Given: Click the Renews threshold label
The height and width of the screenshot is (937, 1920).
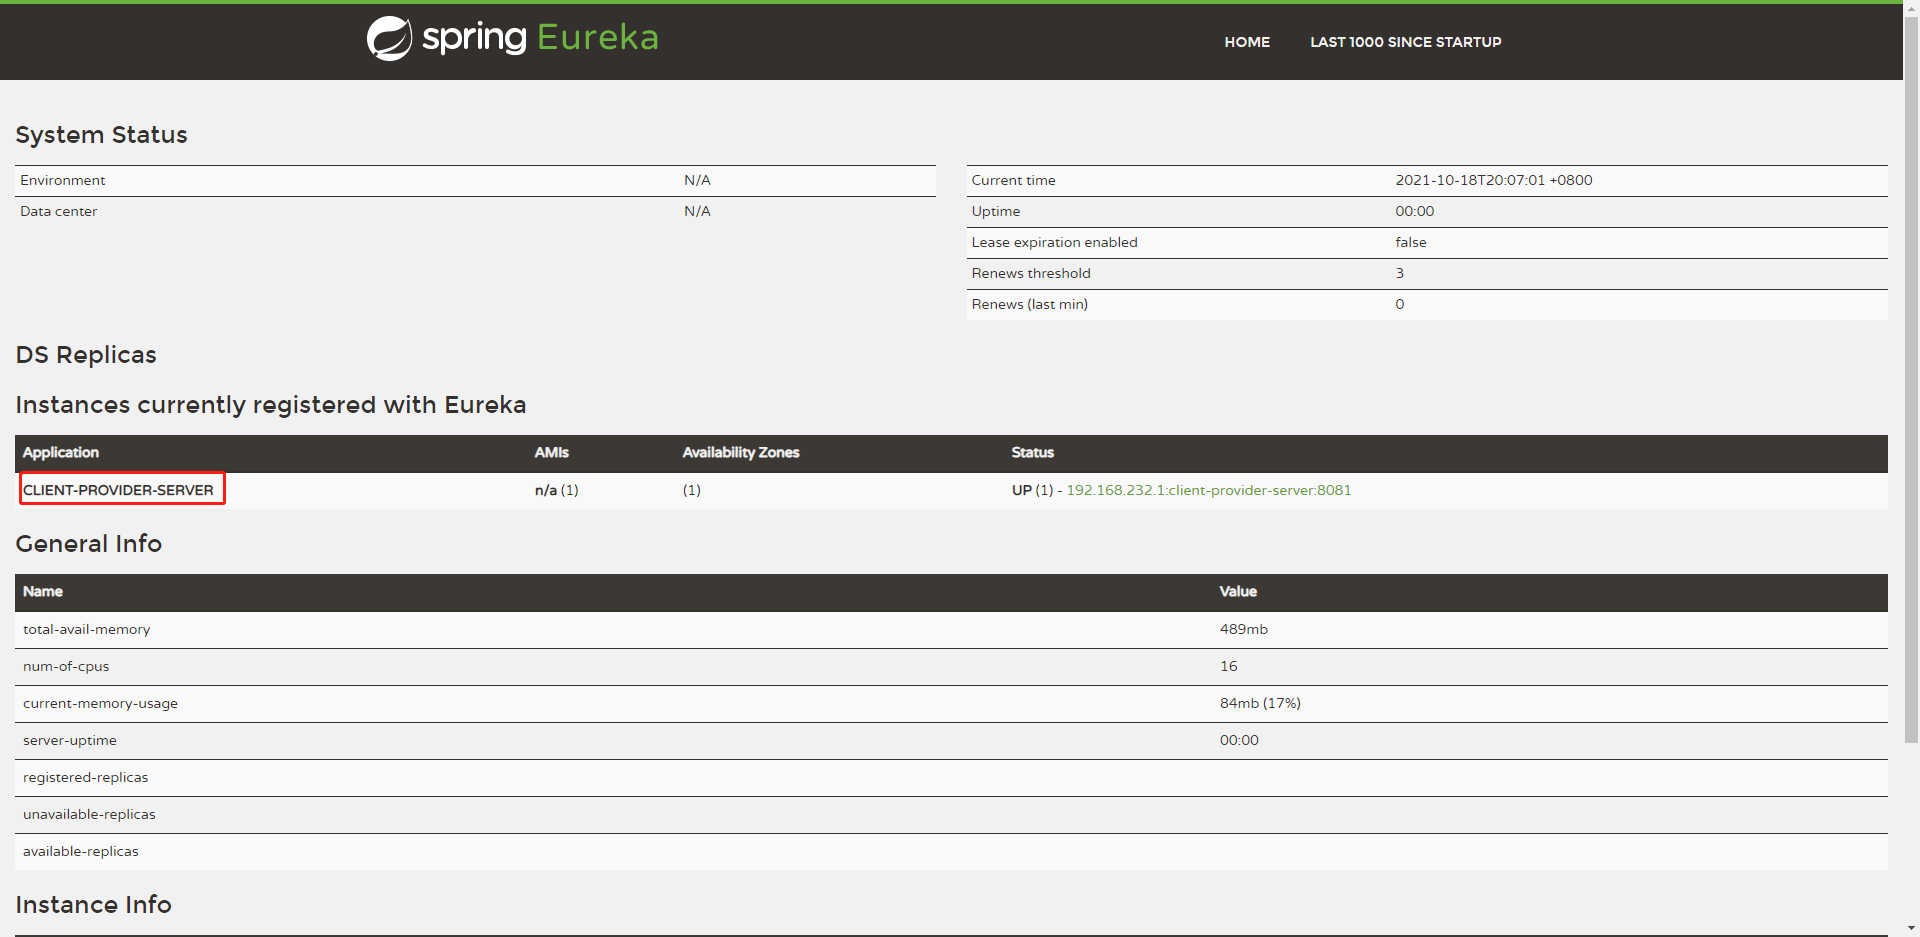Looking at the screenshot, I should pyautogui.click(x=1031, y=273).
